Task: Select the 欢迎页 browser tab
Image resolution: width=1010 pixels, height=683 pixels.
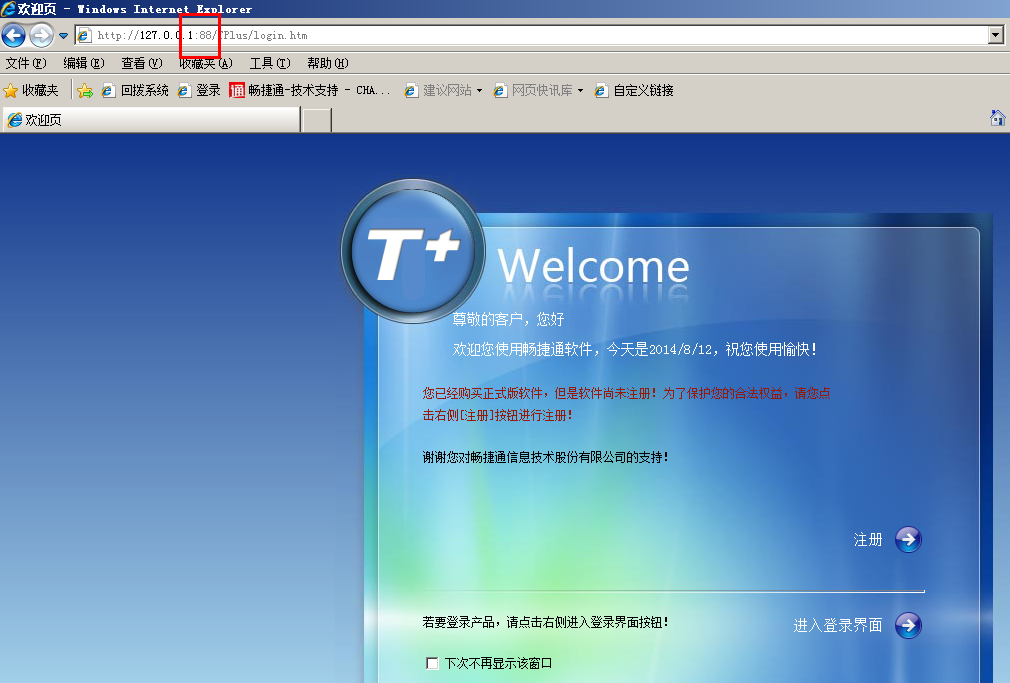Action: click(x=152, y=120)
